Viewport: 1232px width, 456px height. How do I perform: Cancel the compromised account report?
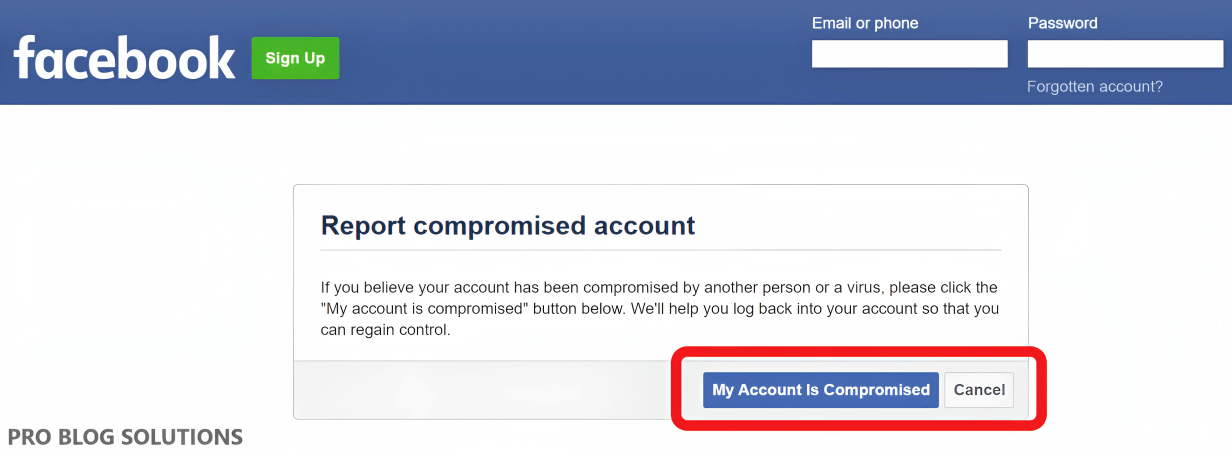979,390
